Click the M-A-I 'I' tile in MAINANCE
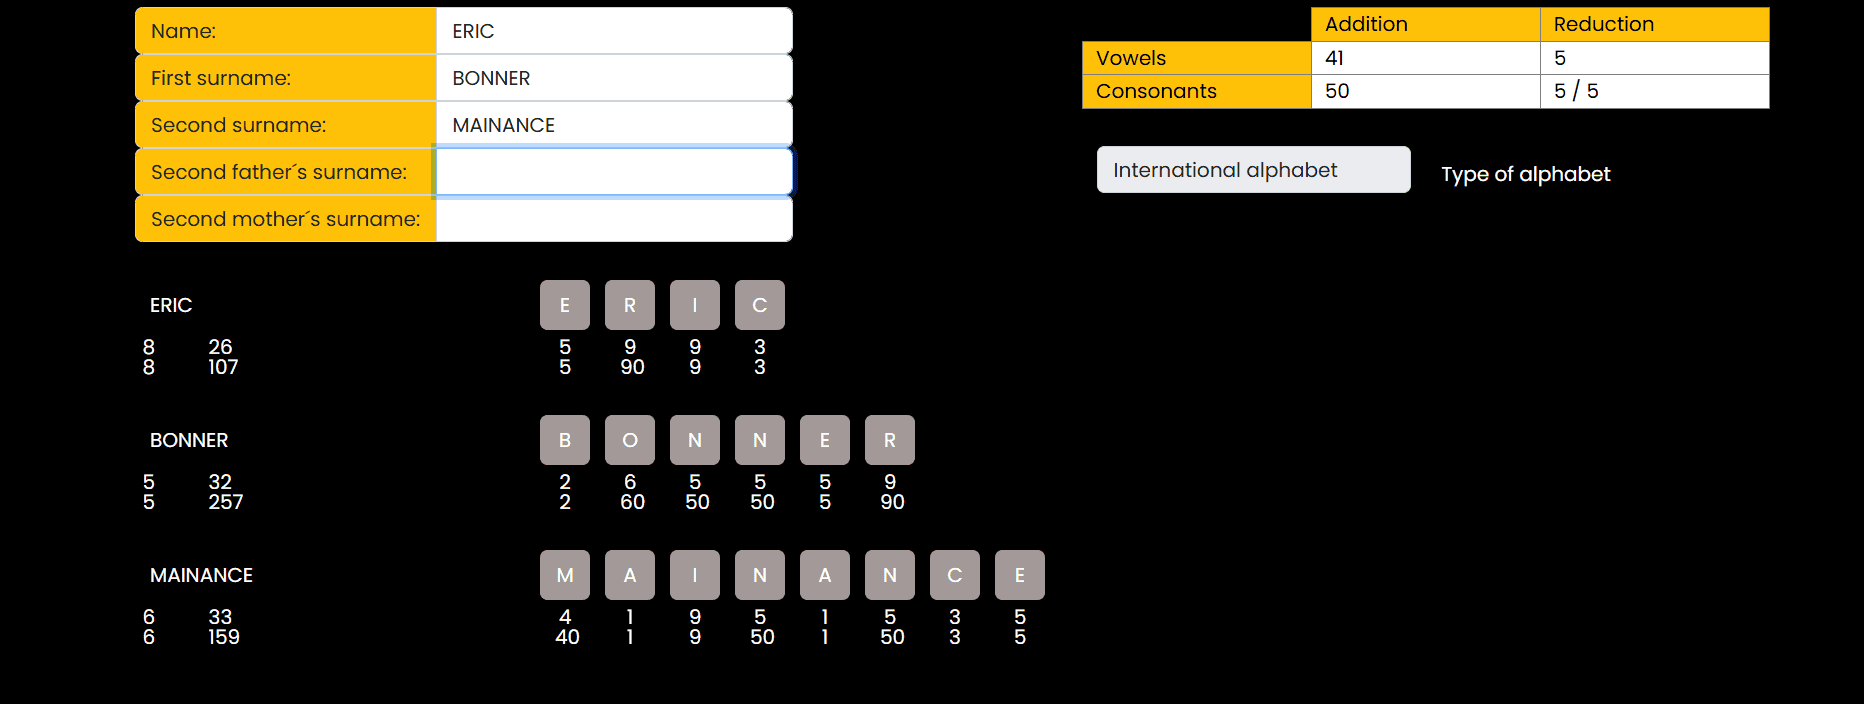The width and height of the screenshot is (1864, 704). 695,575
